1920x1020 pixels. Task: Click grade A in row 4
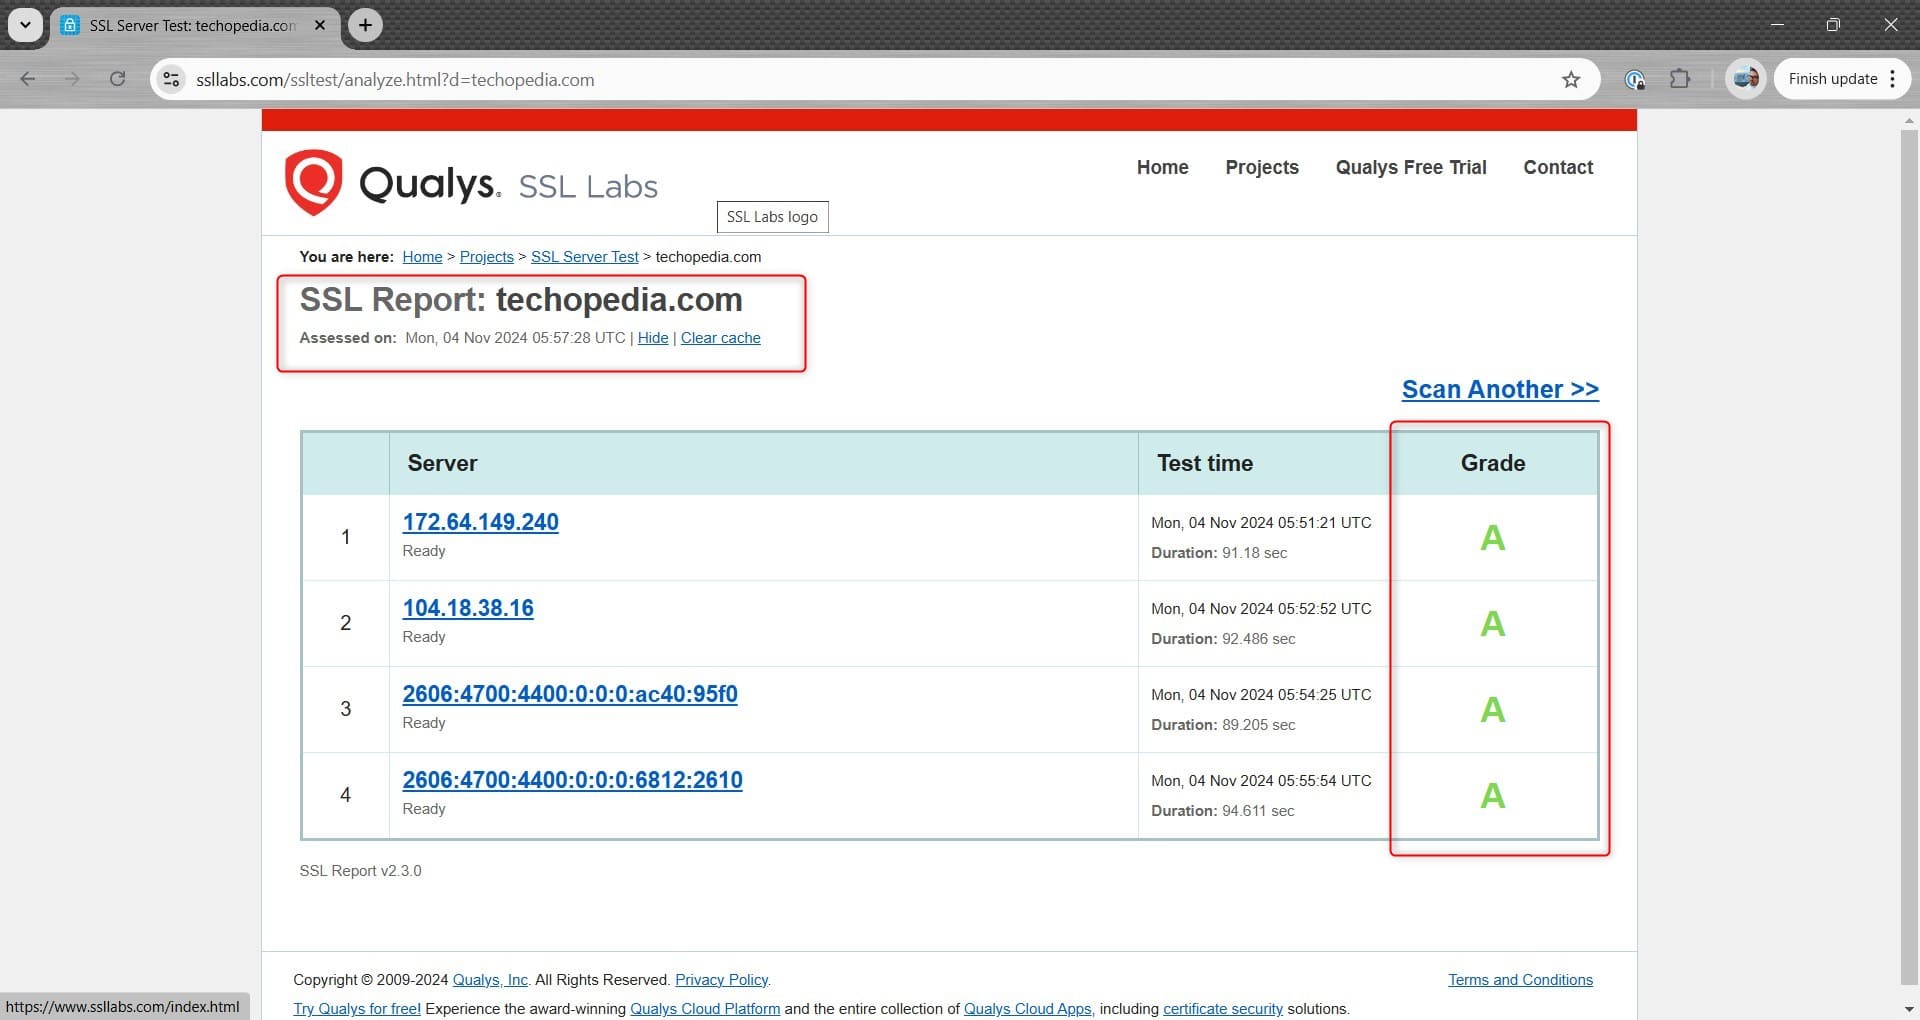pos(1493,796)
